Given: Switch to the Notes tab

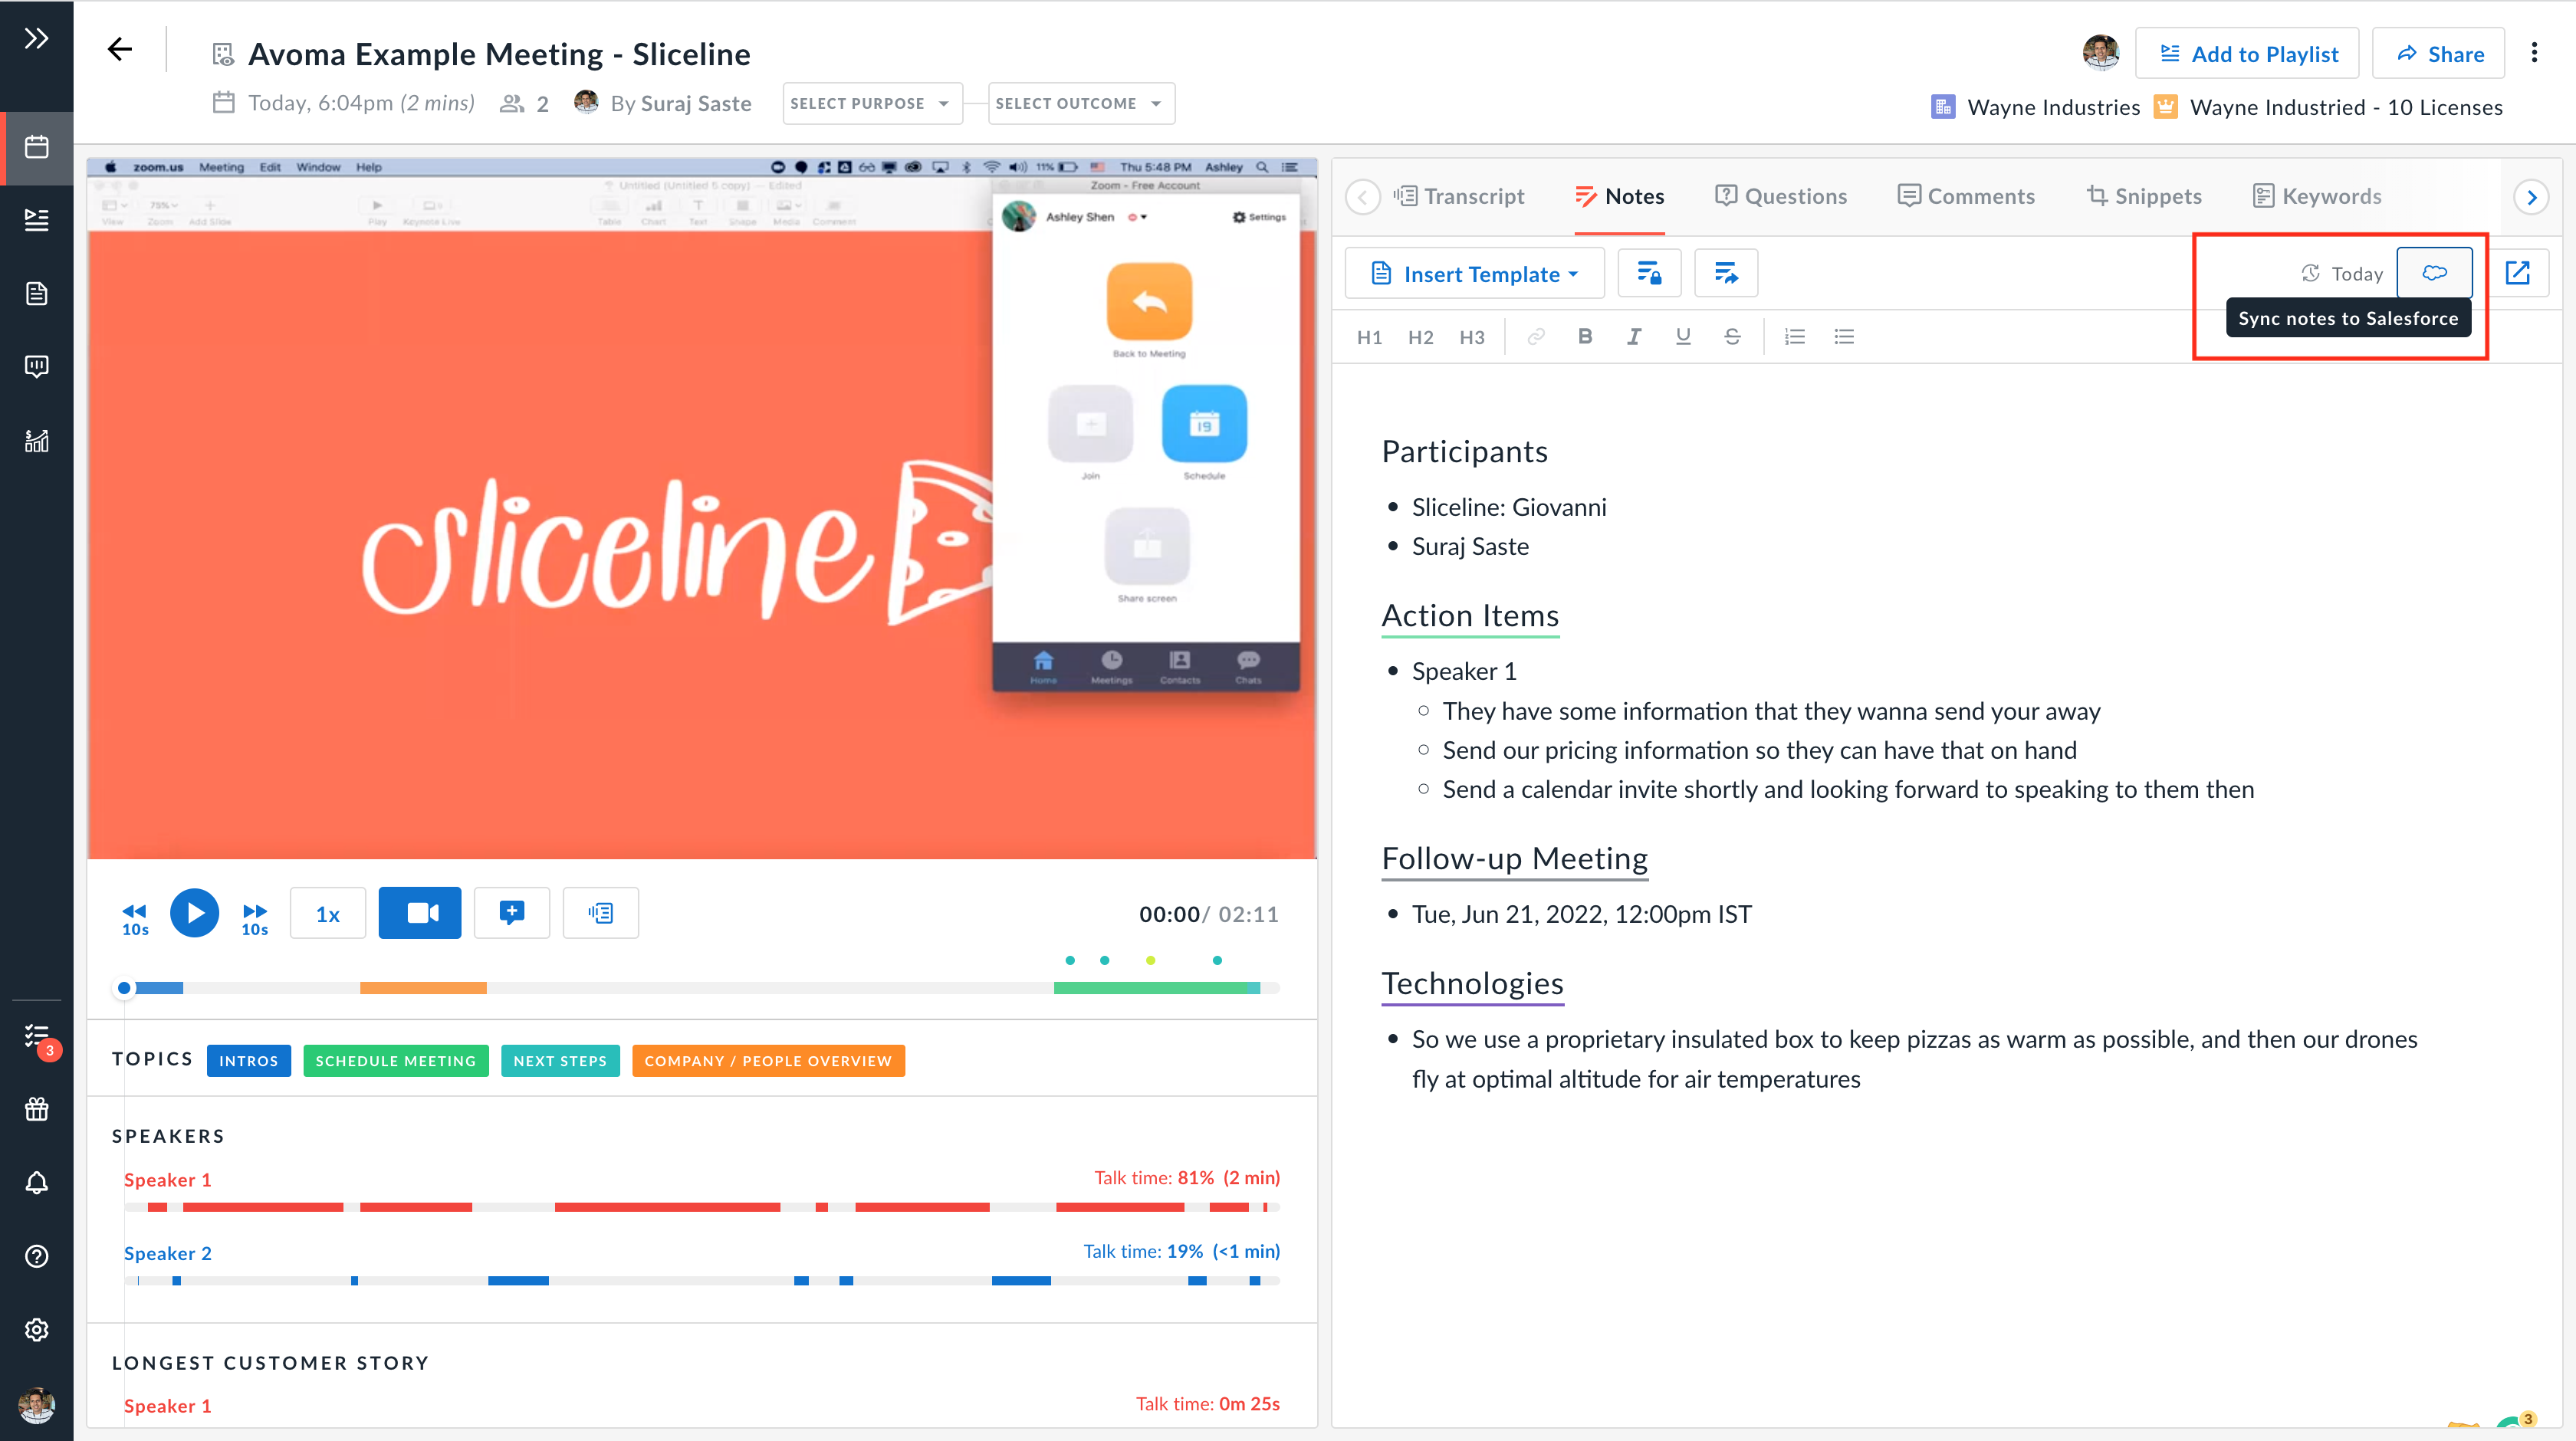Looking at the screenshot, I should [x=1620, y=196].
